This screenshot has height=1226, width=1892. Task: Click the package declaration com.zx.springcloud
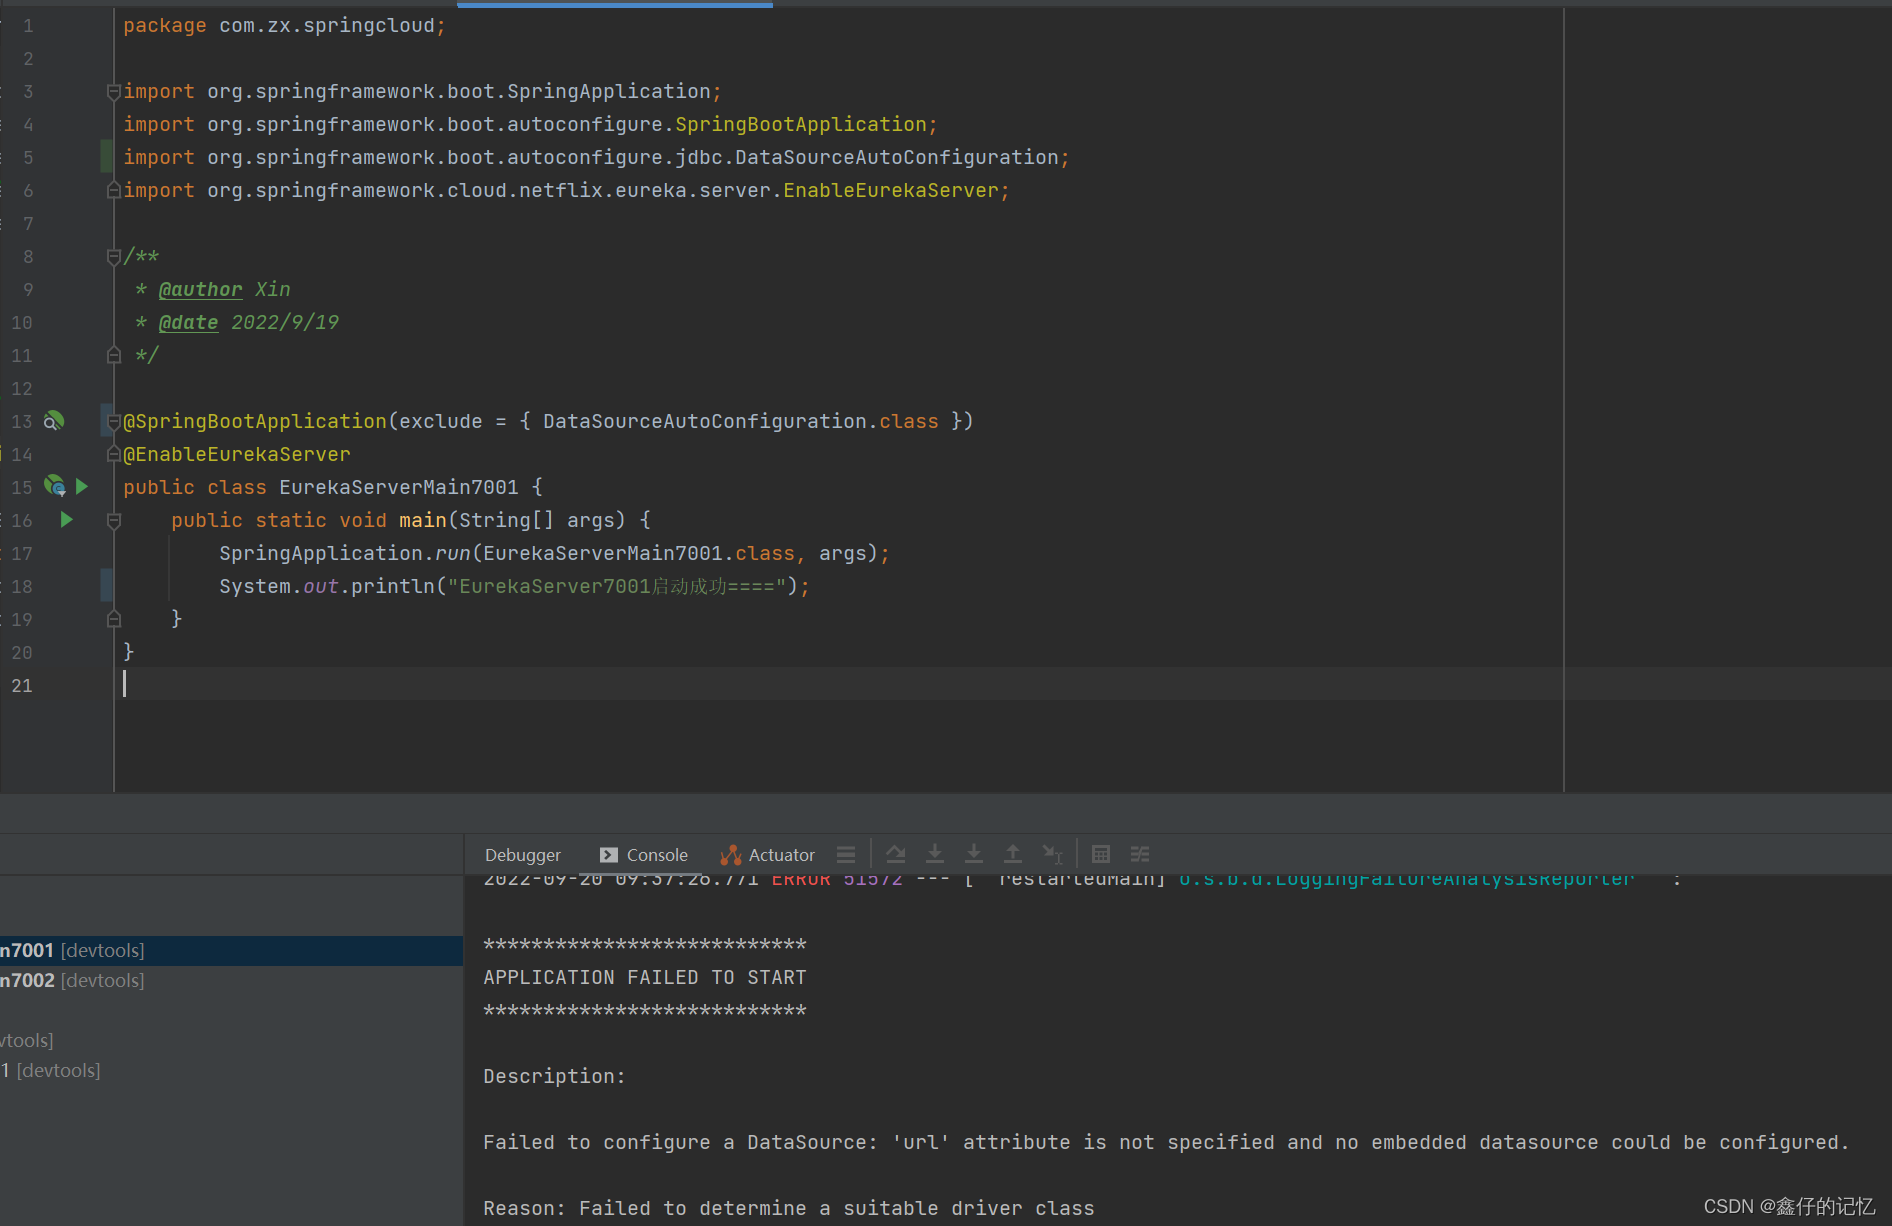(x=327, y=25)
